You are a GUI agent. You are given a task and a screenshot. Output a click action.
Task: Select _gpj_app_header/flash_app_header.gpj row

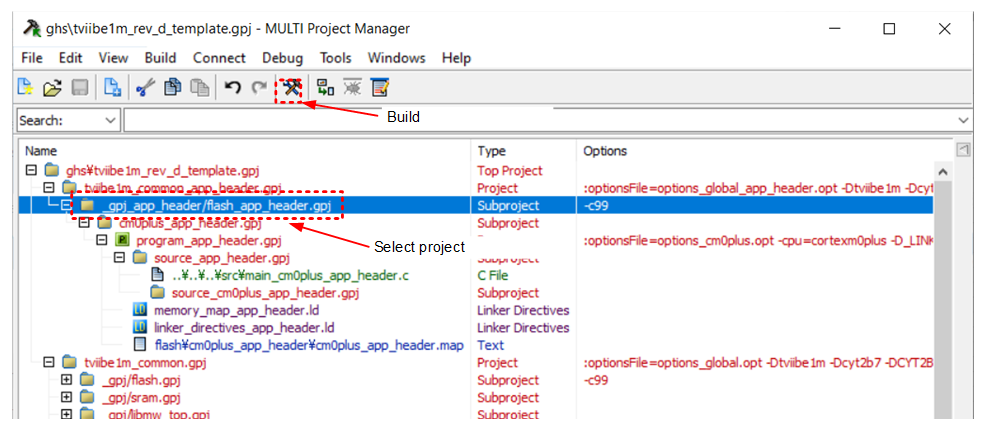pos(475,205)
